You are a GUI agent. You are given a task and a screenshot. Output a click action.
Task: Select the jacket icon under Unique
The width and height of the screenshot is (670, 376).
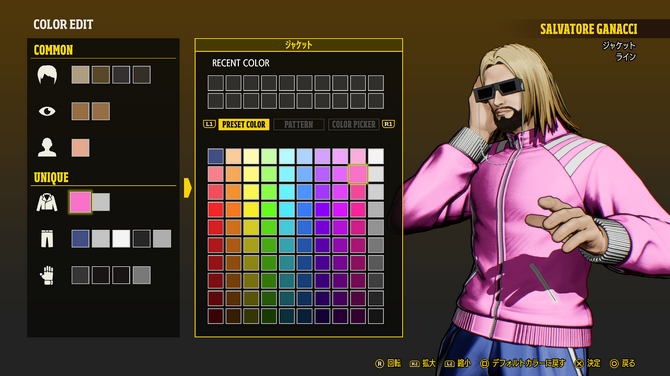click(x=47, y=202)
